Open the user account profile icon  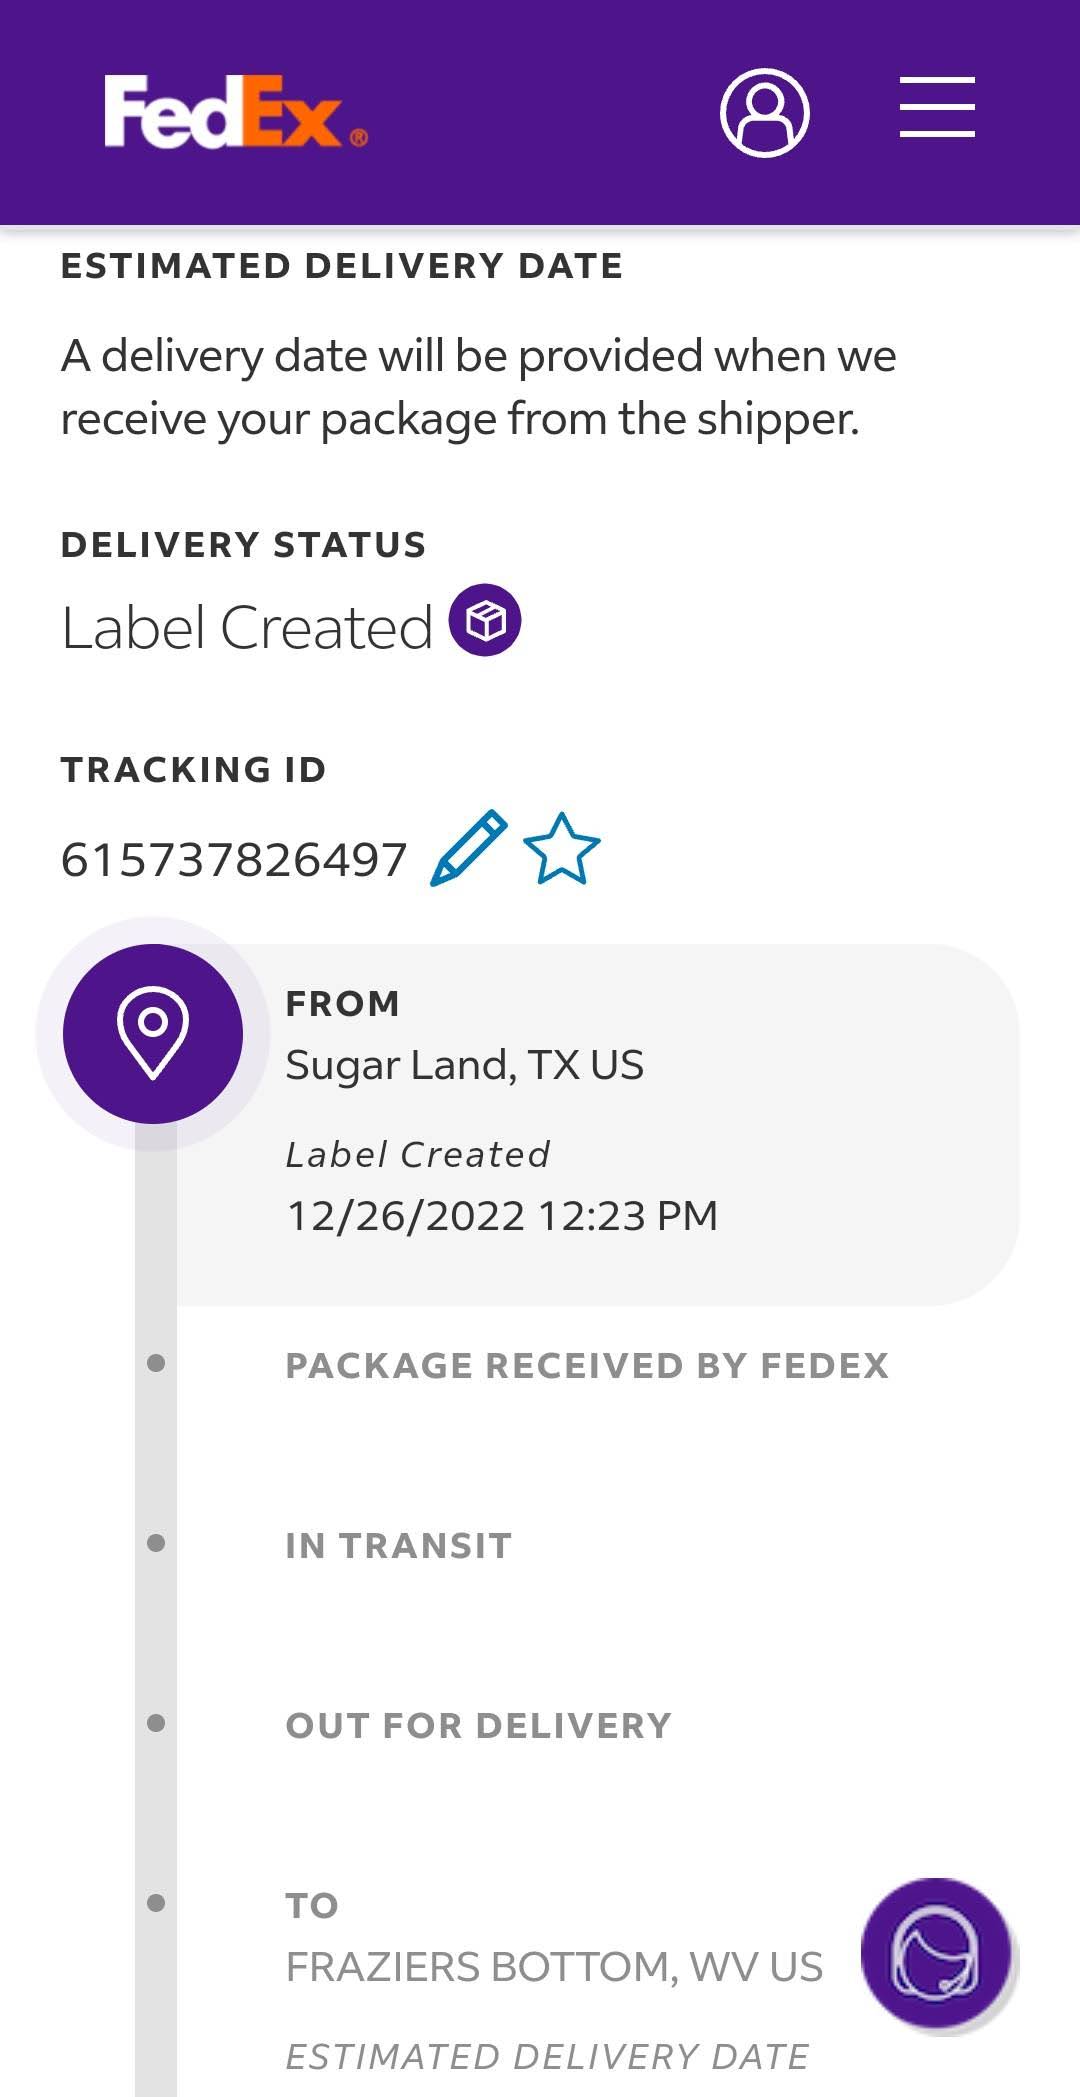pos(765,112)
